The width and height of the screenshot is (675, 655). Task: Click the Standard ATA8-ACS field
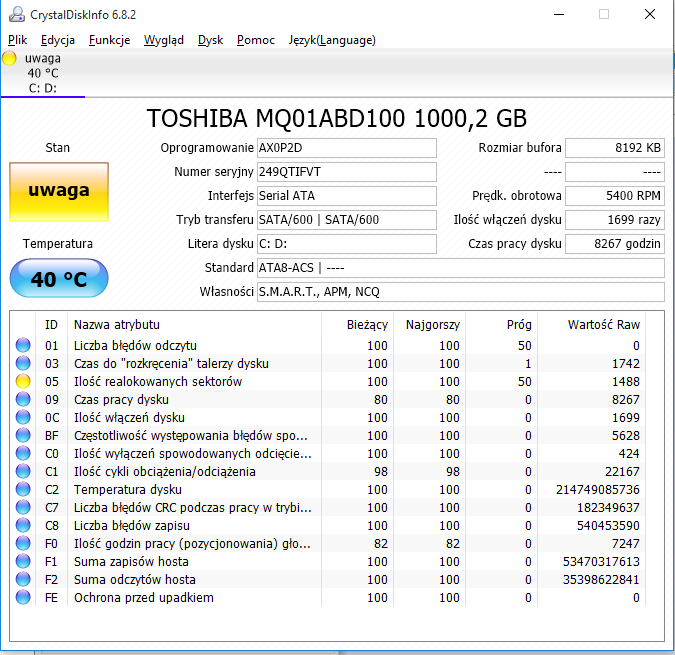(461, 268)
